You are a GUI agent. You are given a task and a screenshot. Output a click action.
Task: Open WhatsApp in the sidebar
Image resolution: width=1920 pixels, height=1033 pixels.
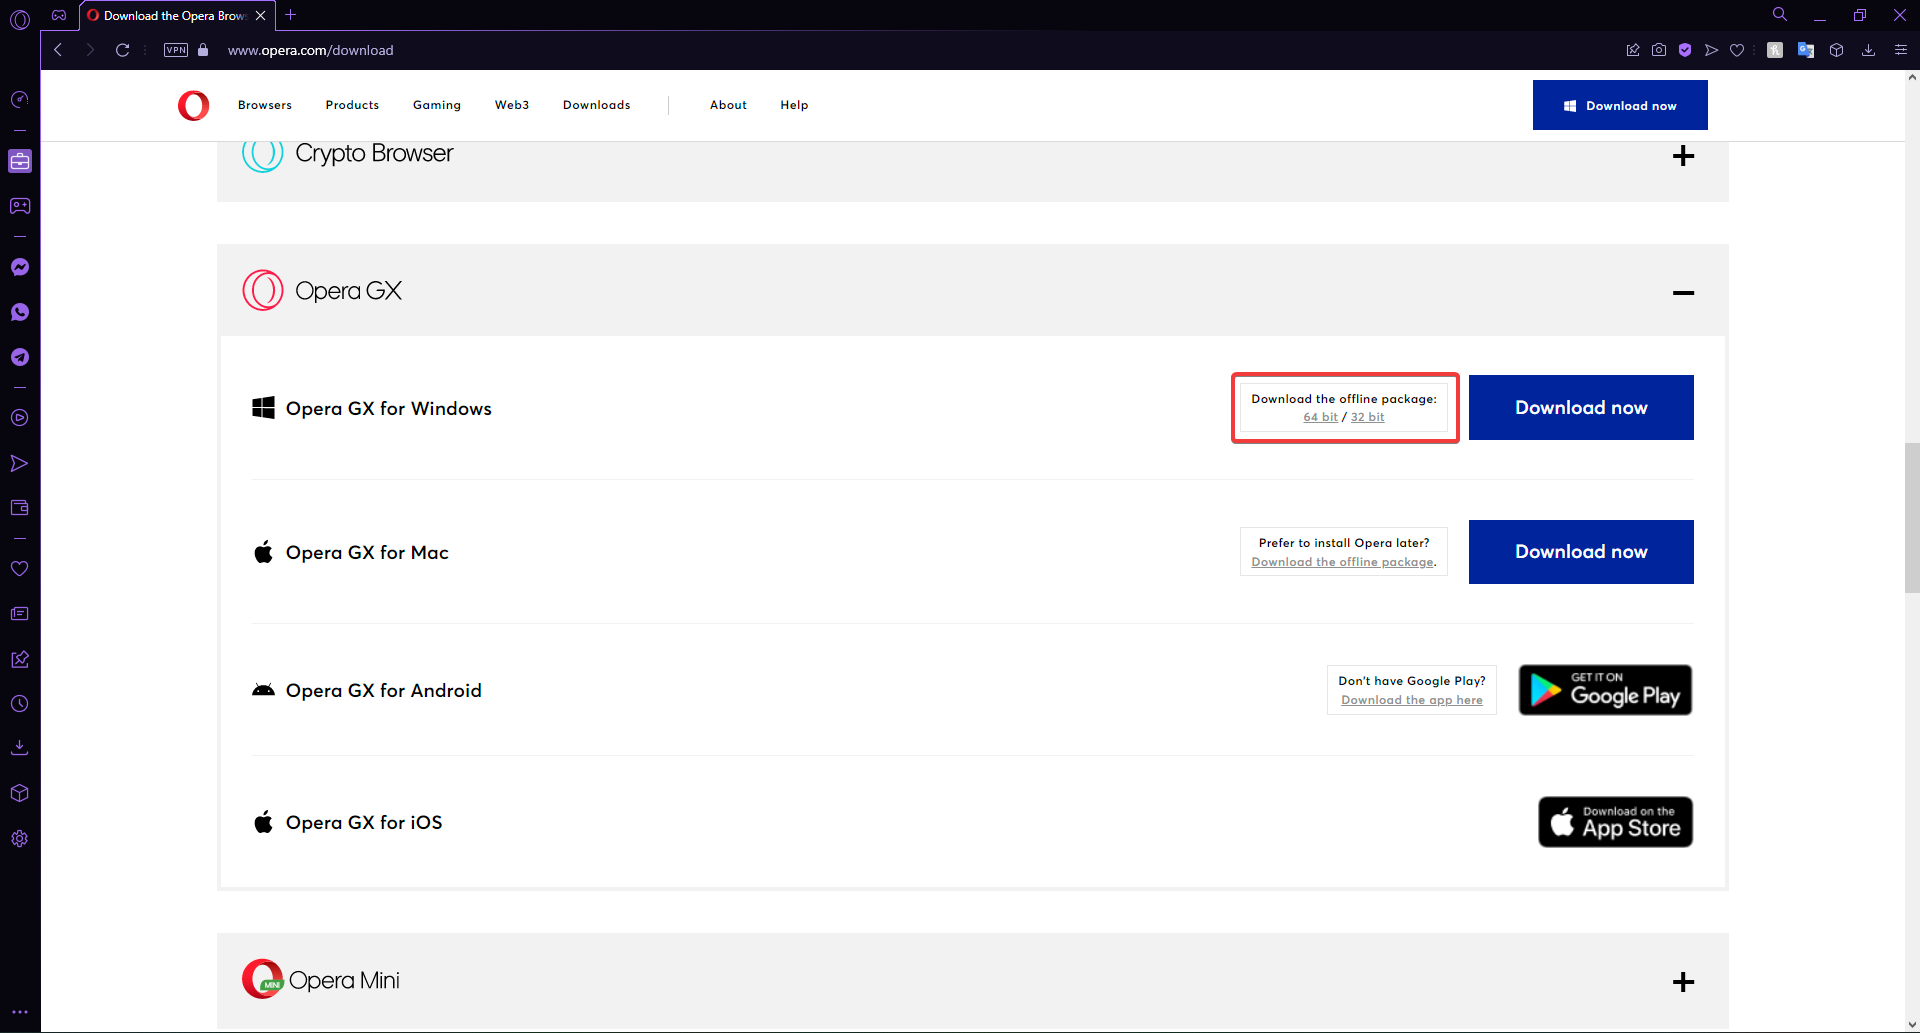[20, 312]
